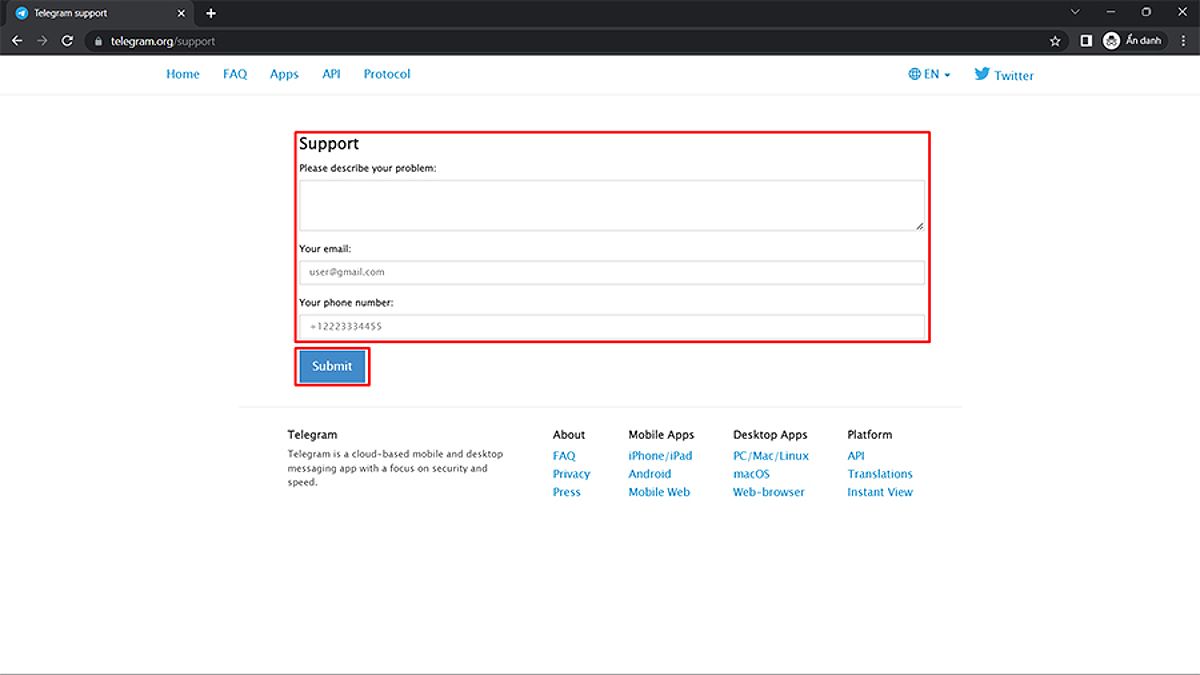Minimize the browser window

tap(1111, 12)
